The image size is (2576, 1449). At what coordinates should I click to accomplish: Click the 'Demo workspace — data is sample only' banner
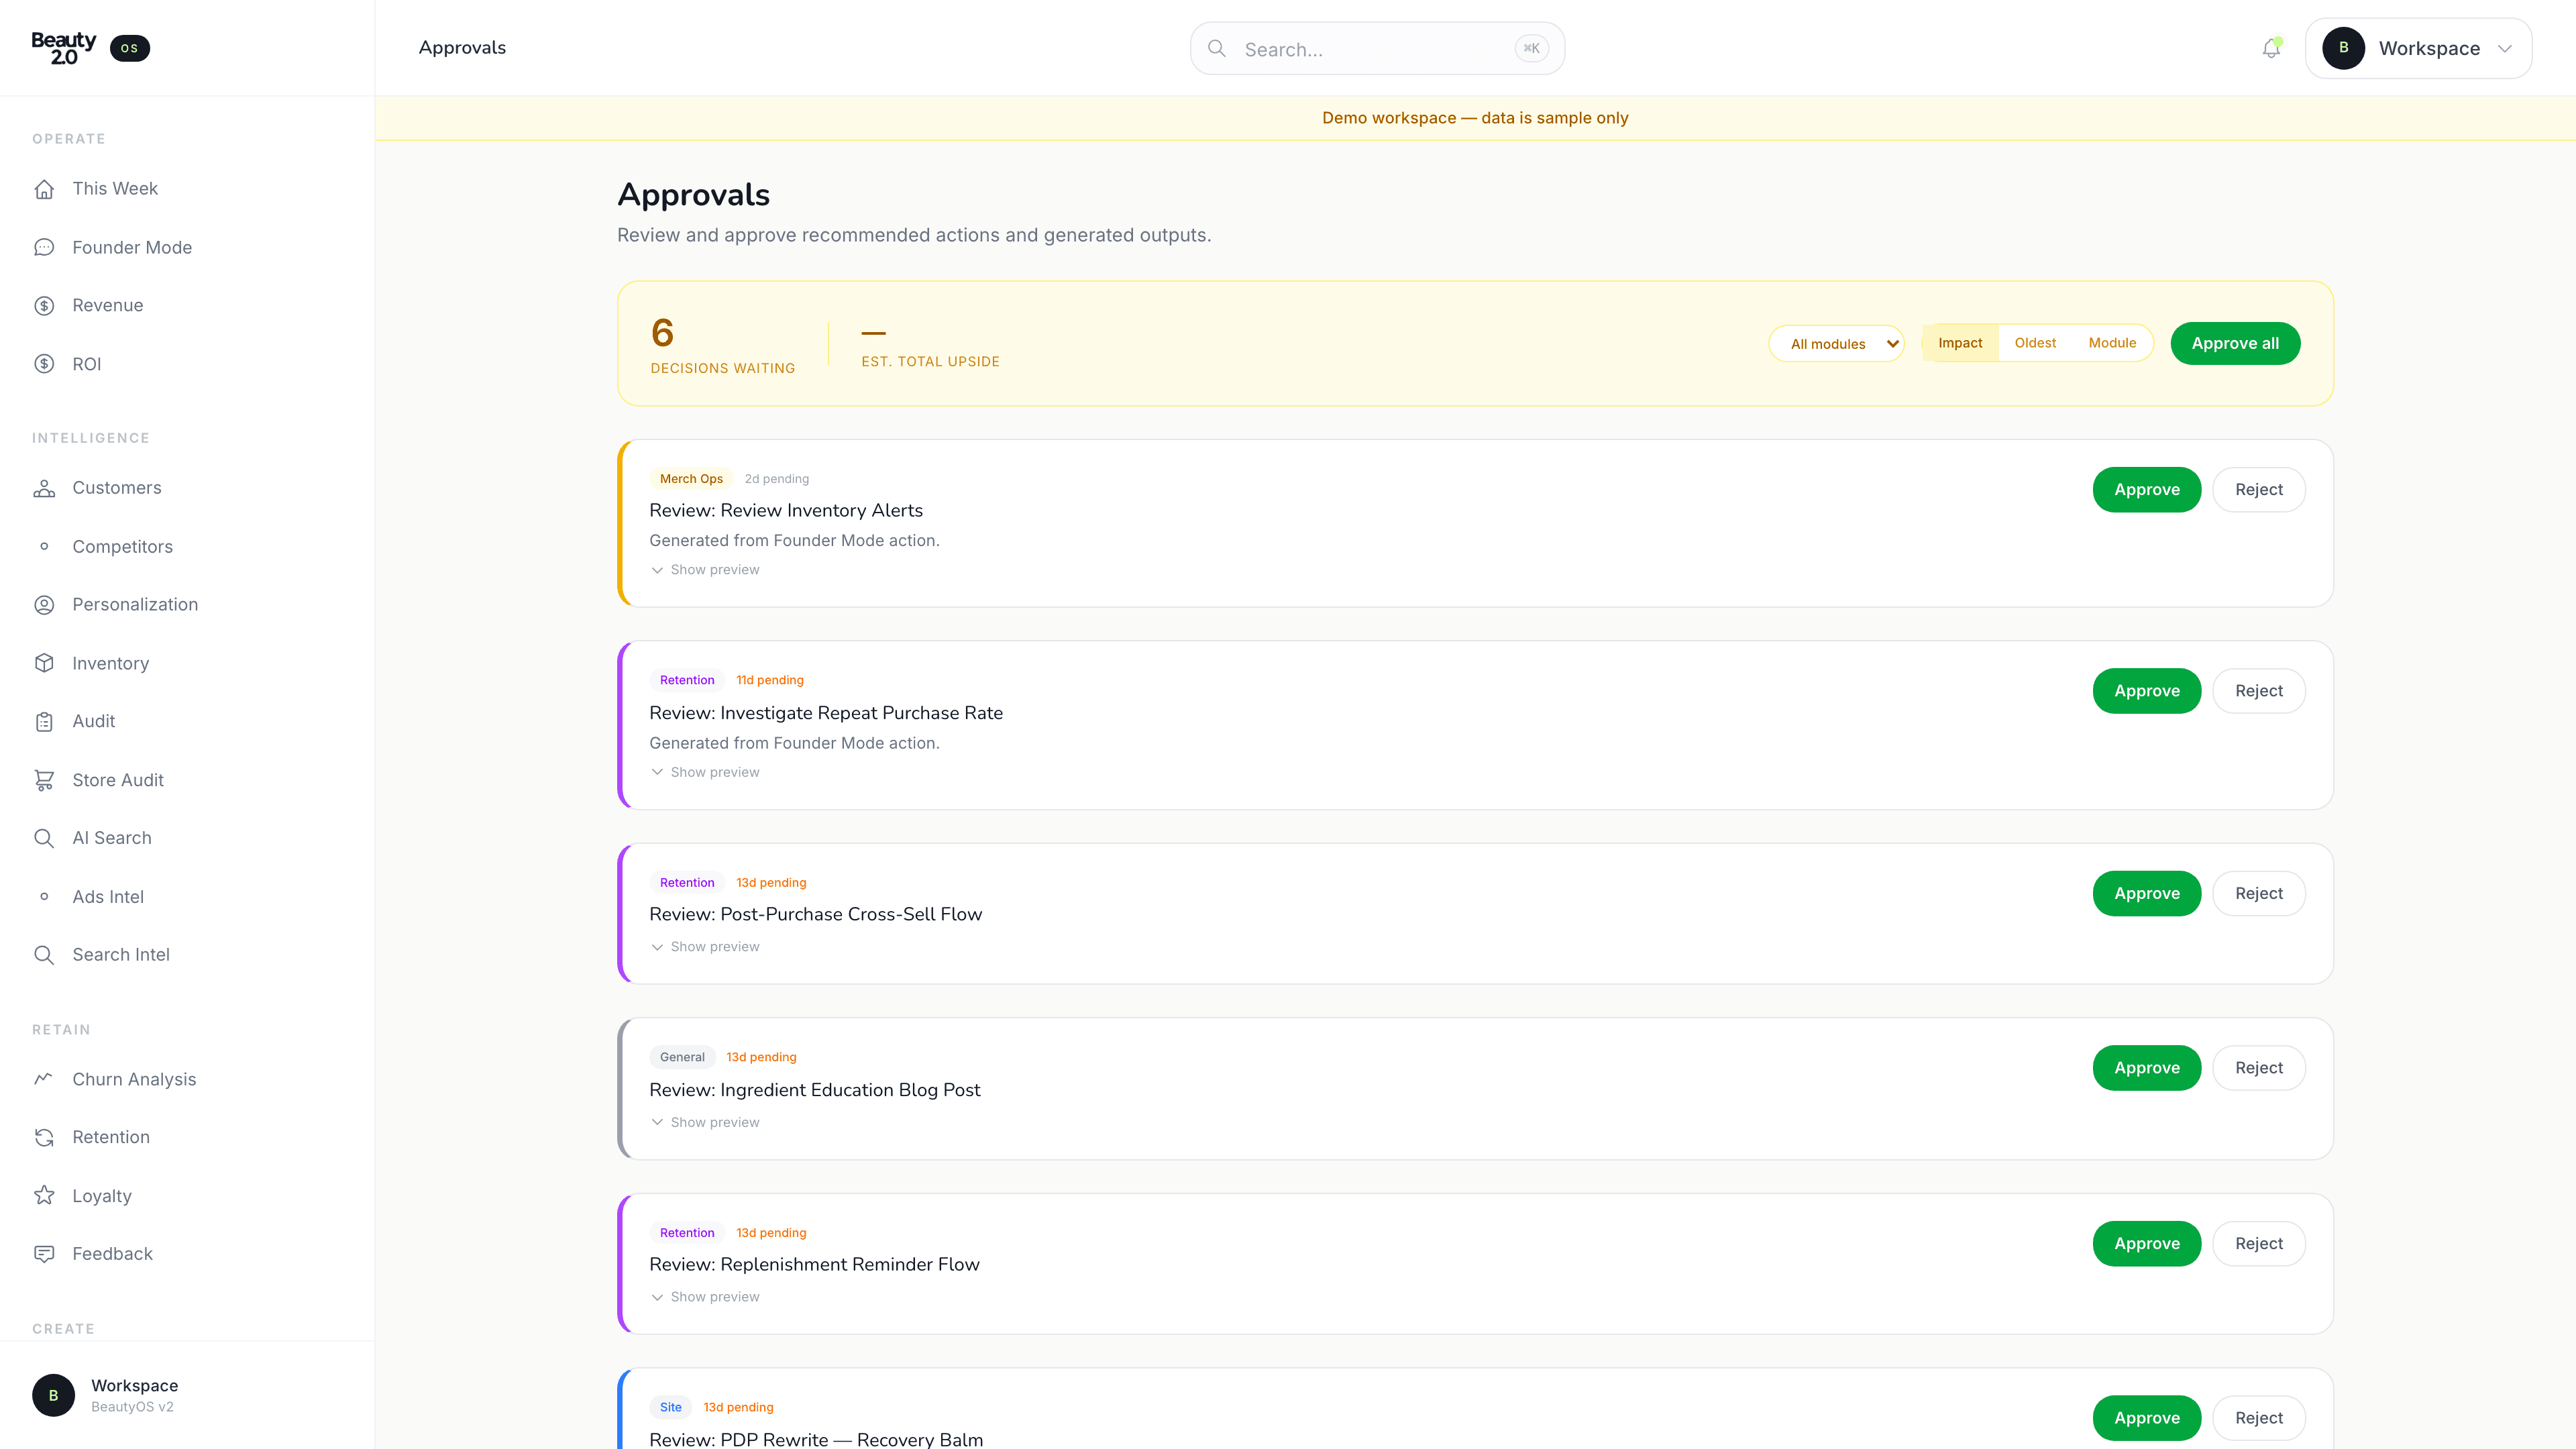pos(1475,118)
